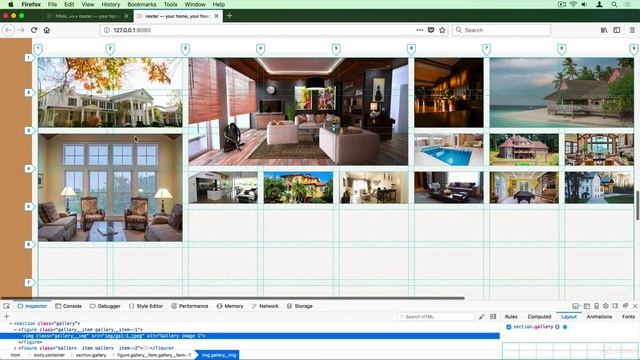Screen dimensions: 640x360
Task: Open the Bookmarks menu
Action: pyautogui.click(x=142, y=4)
